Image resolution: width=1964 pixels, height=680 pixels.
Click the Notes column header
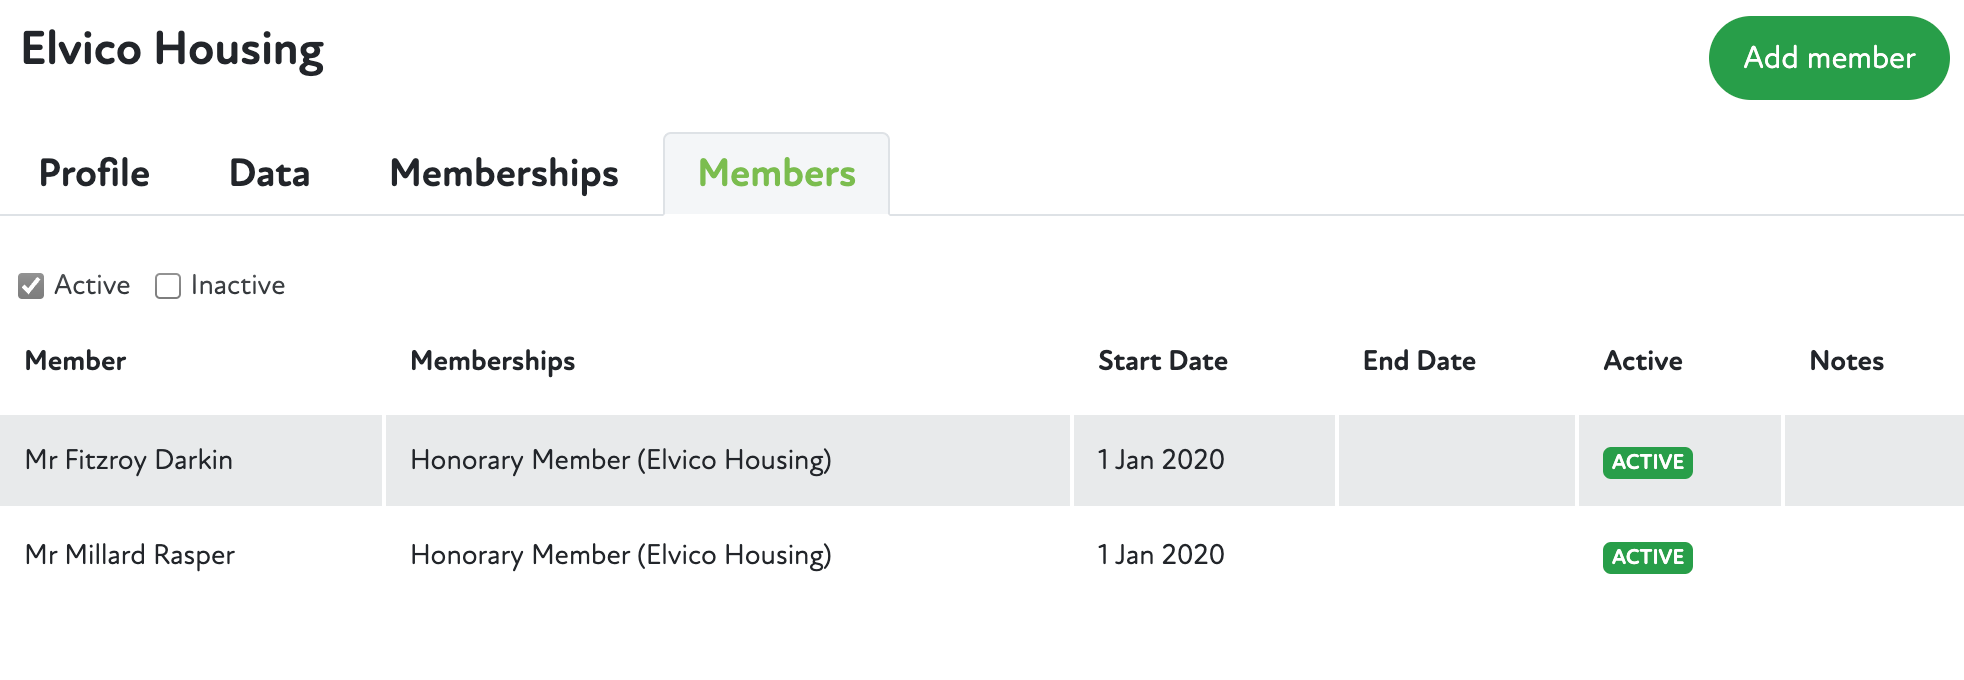click(1846, 361)
